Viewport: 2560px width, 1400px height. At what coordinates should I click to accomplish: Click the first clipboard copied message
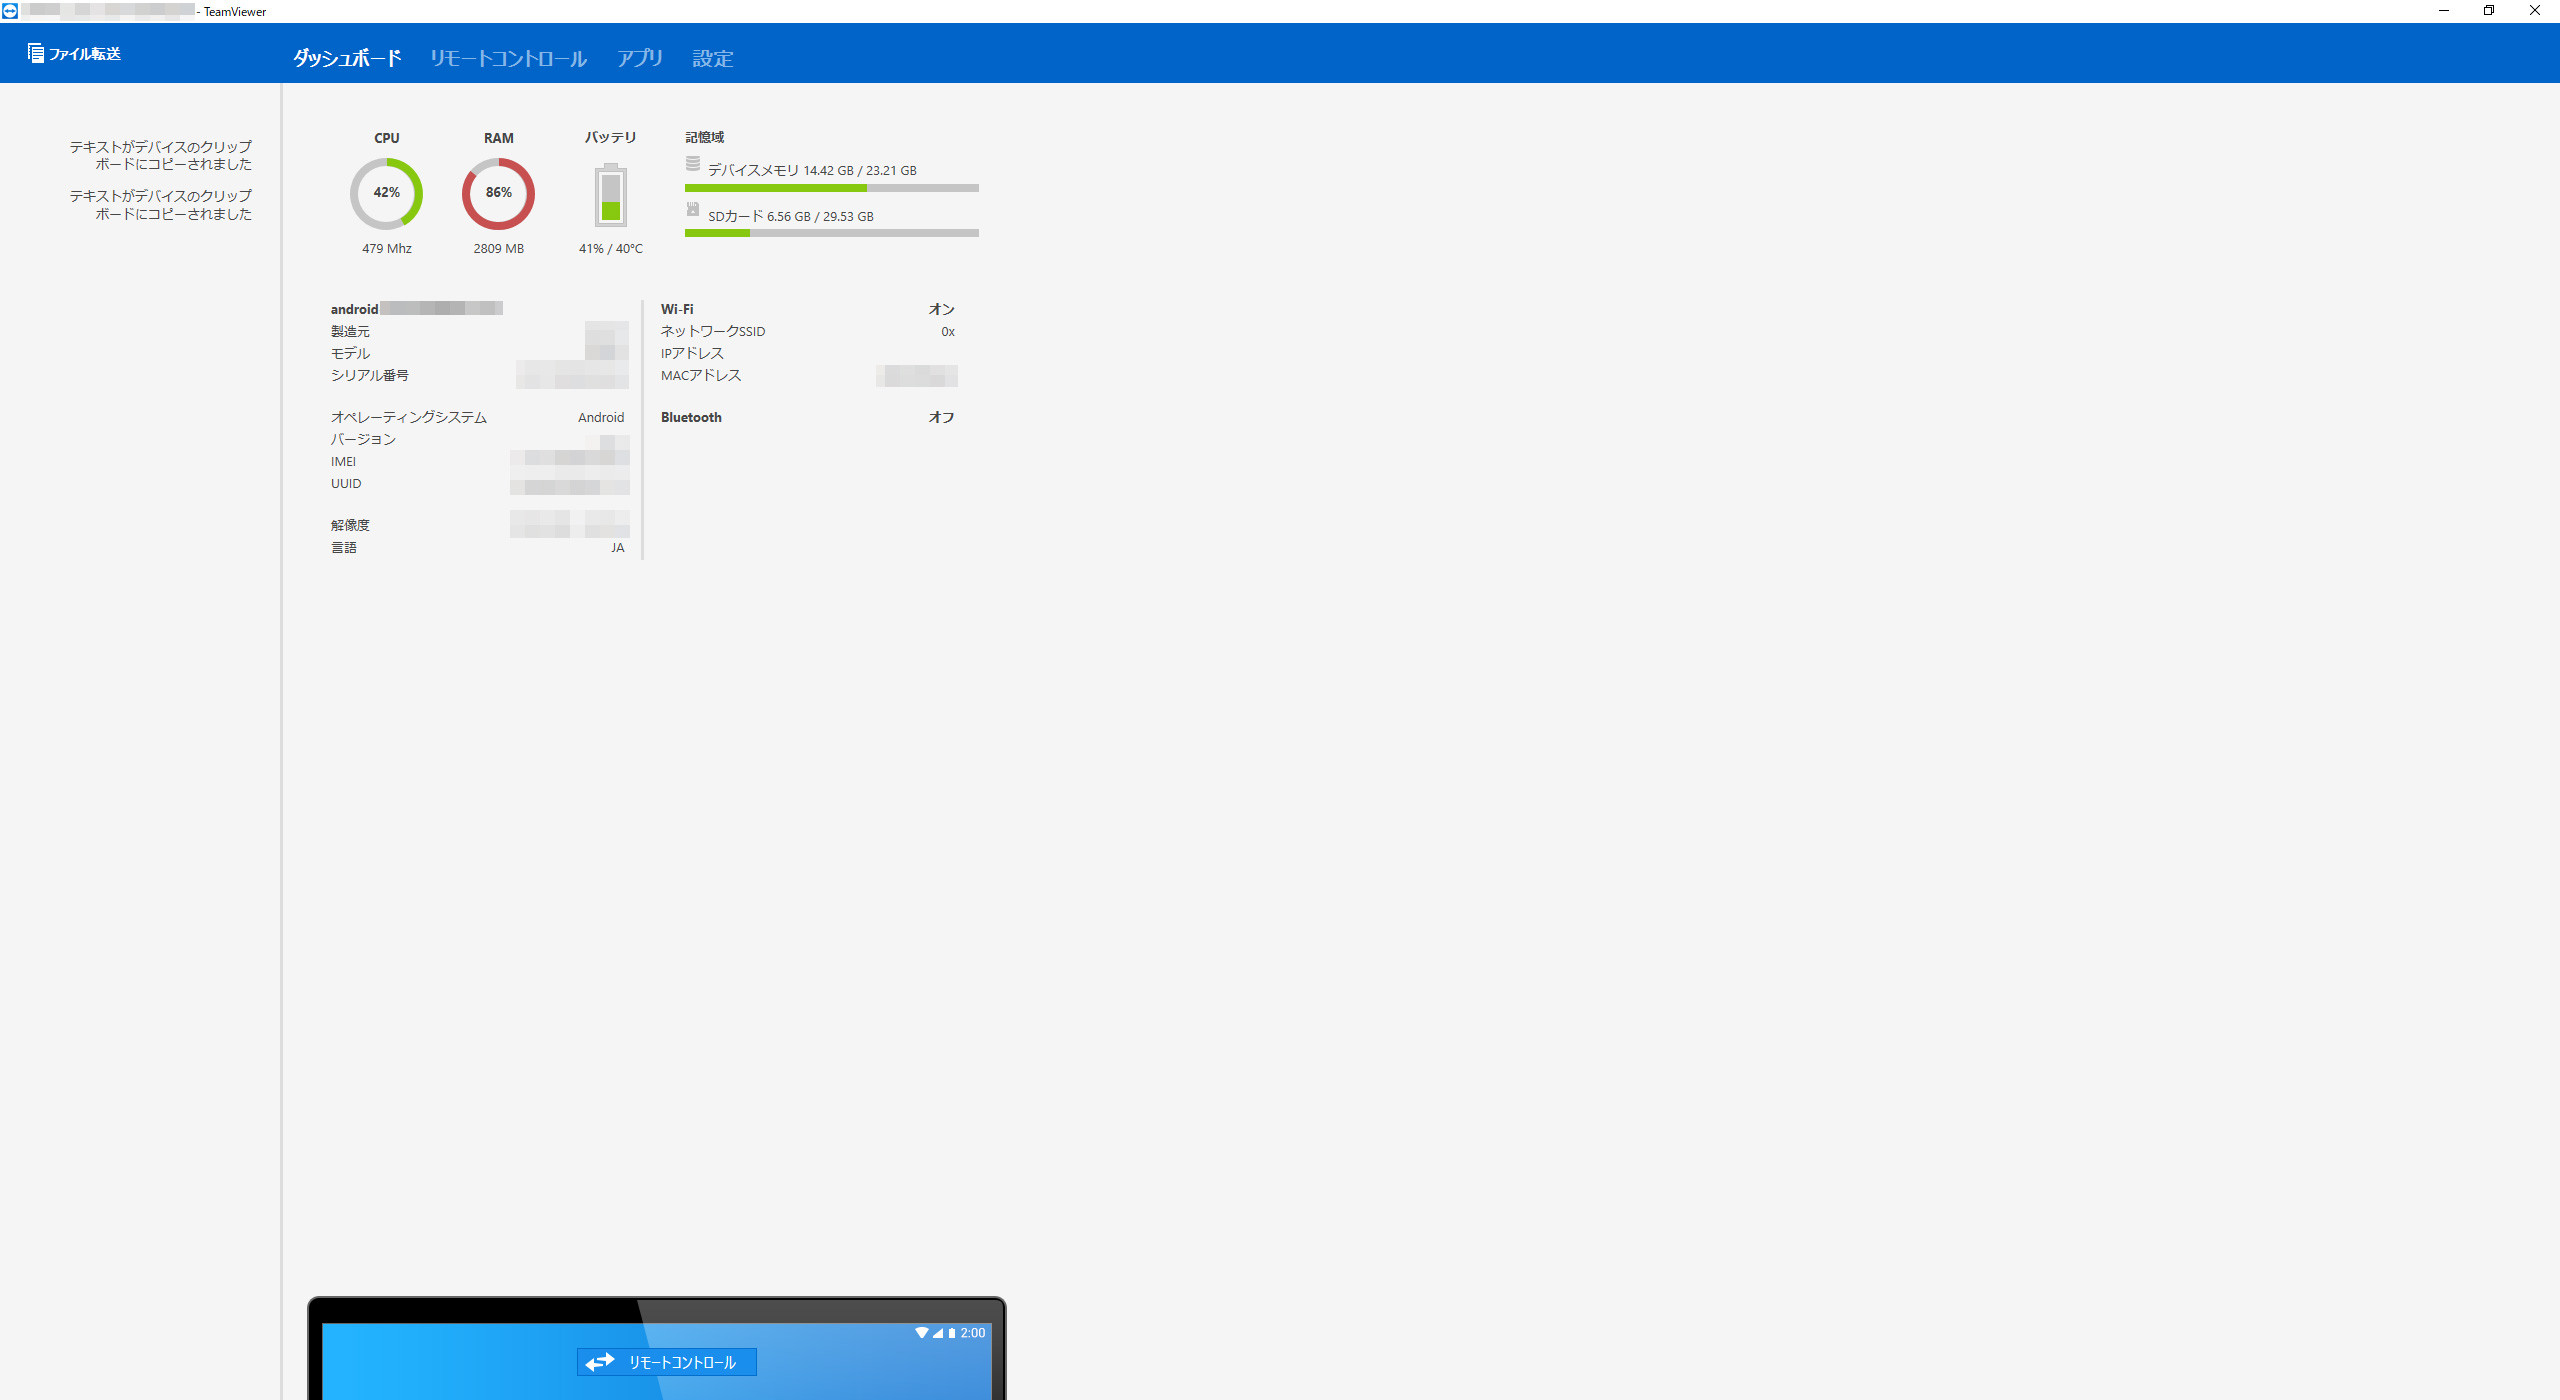161,155
